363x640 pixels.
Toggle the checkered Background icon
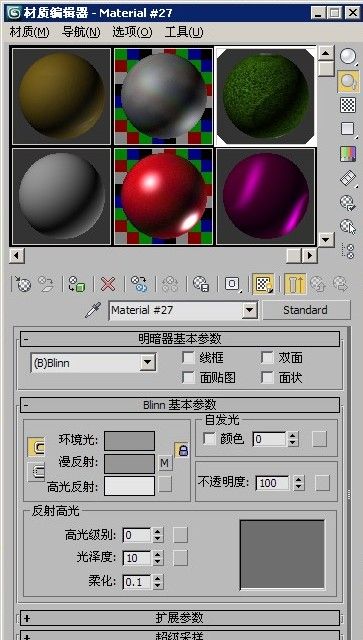click(348, 105)
